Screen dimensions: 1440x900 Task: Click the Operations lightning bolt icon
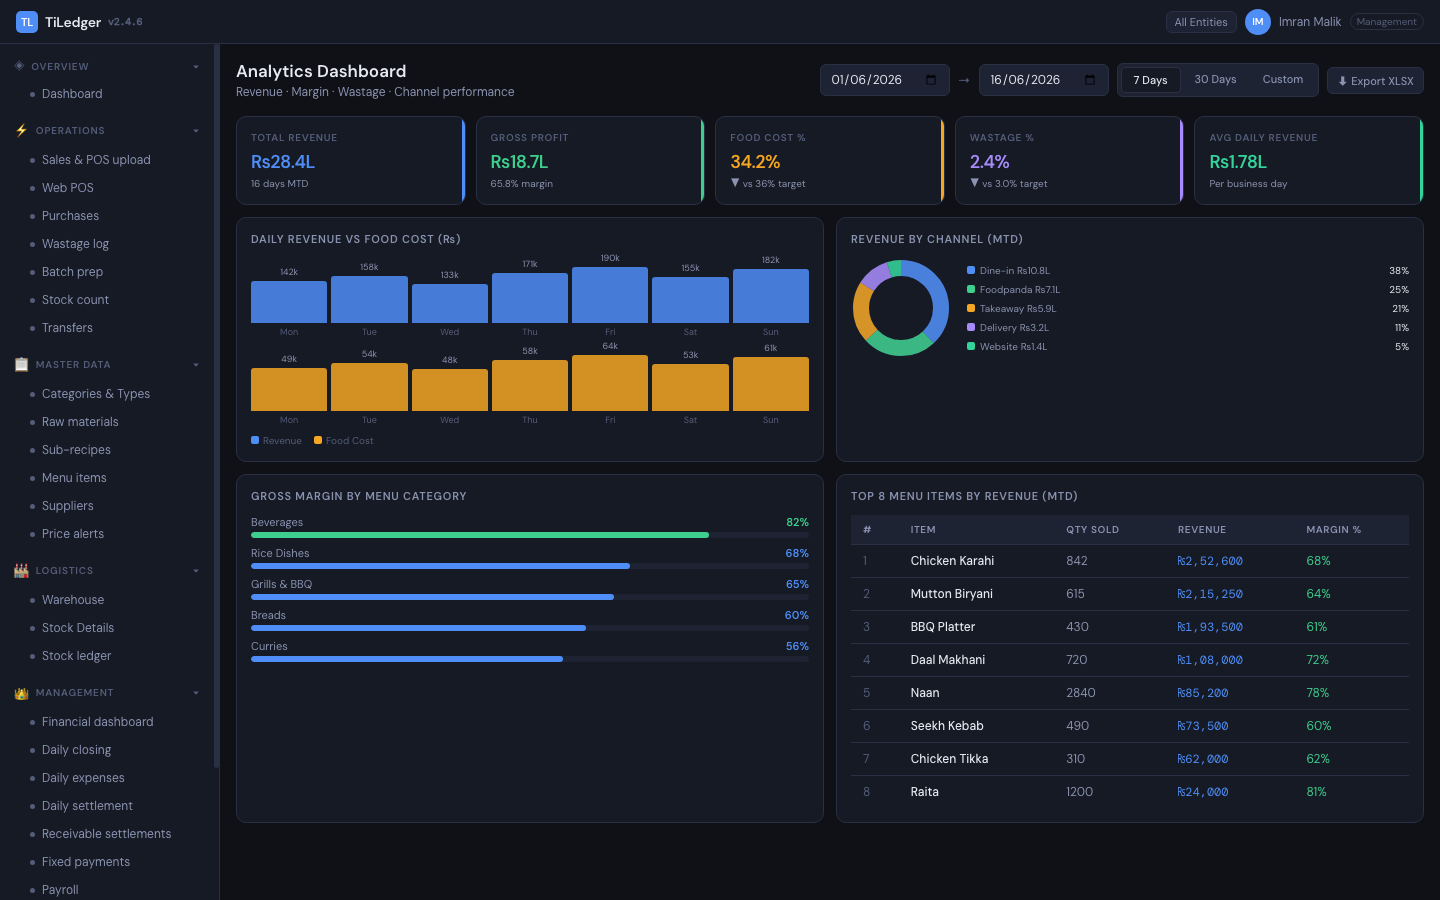pyautogui.click(x=21, y=130)
